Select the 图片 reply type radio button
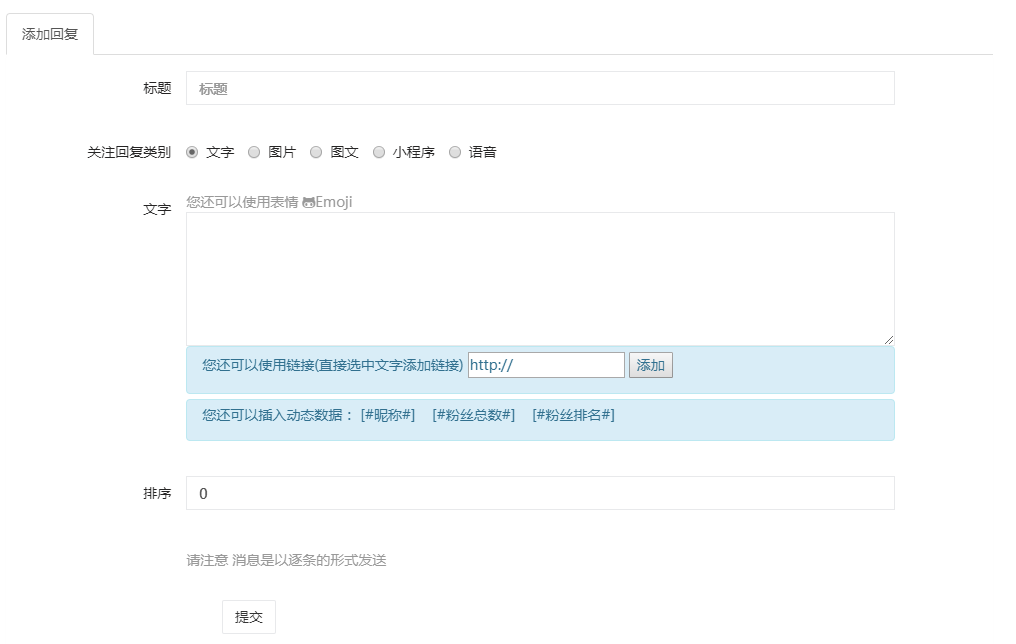The height and width of the screenshot is (644, 1016). (254, 152)
